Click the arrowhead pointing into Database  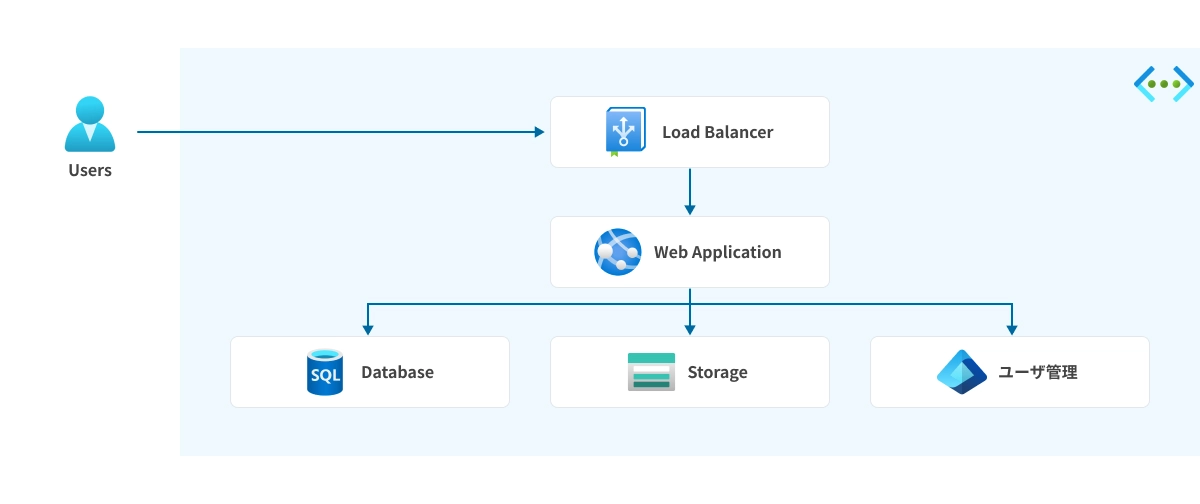tap(369, 328)
